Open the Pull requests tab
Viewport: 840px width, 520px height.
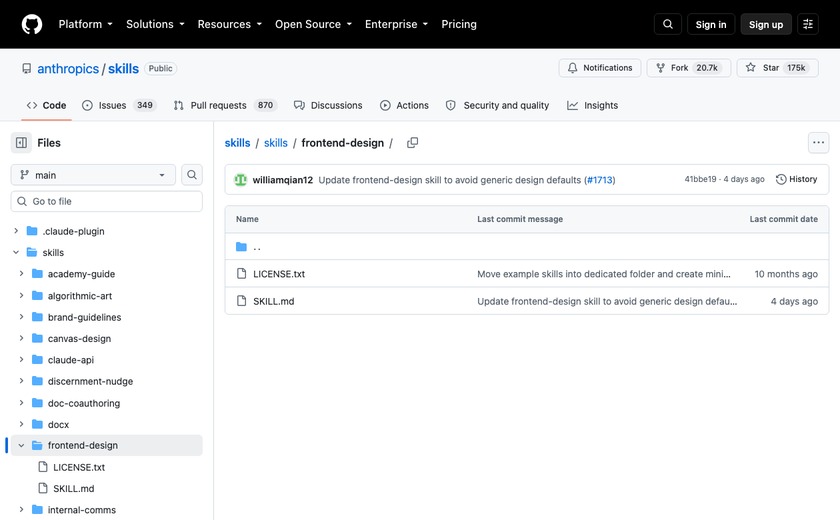coord(224,105)
